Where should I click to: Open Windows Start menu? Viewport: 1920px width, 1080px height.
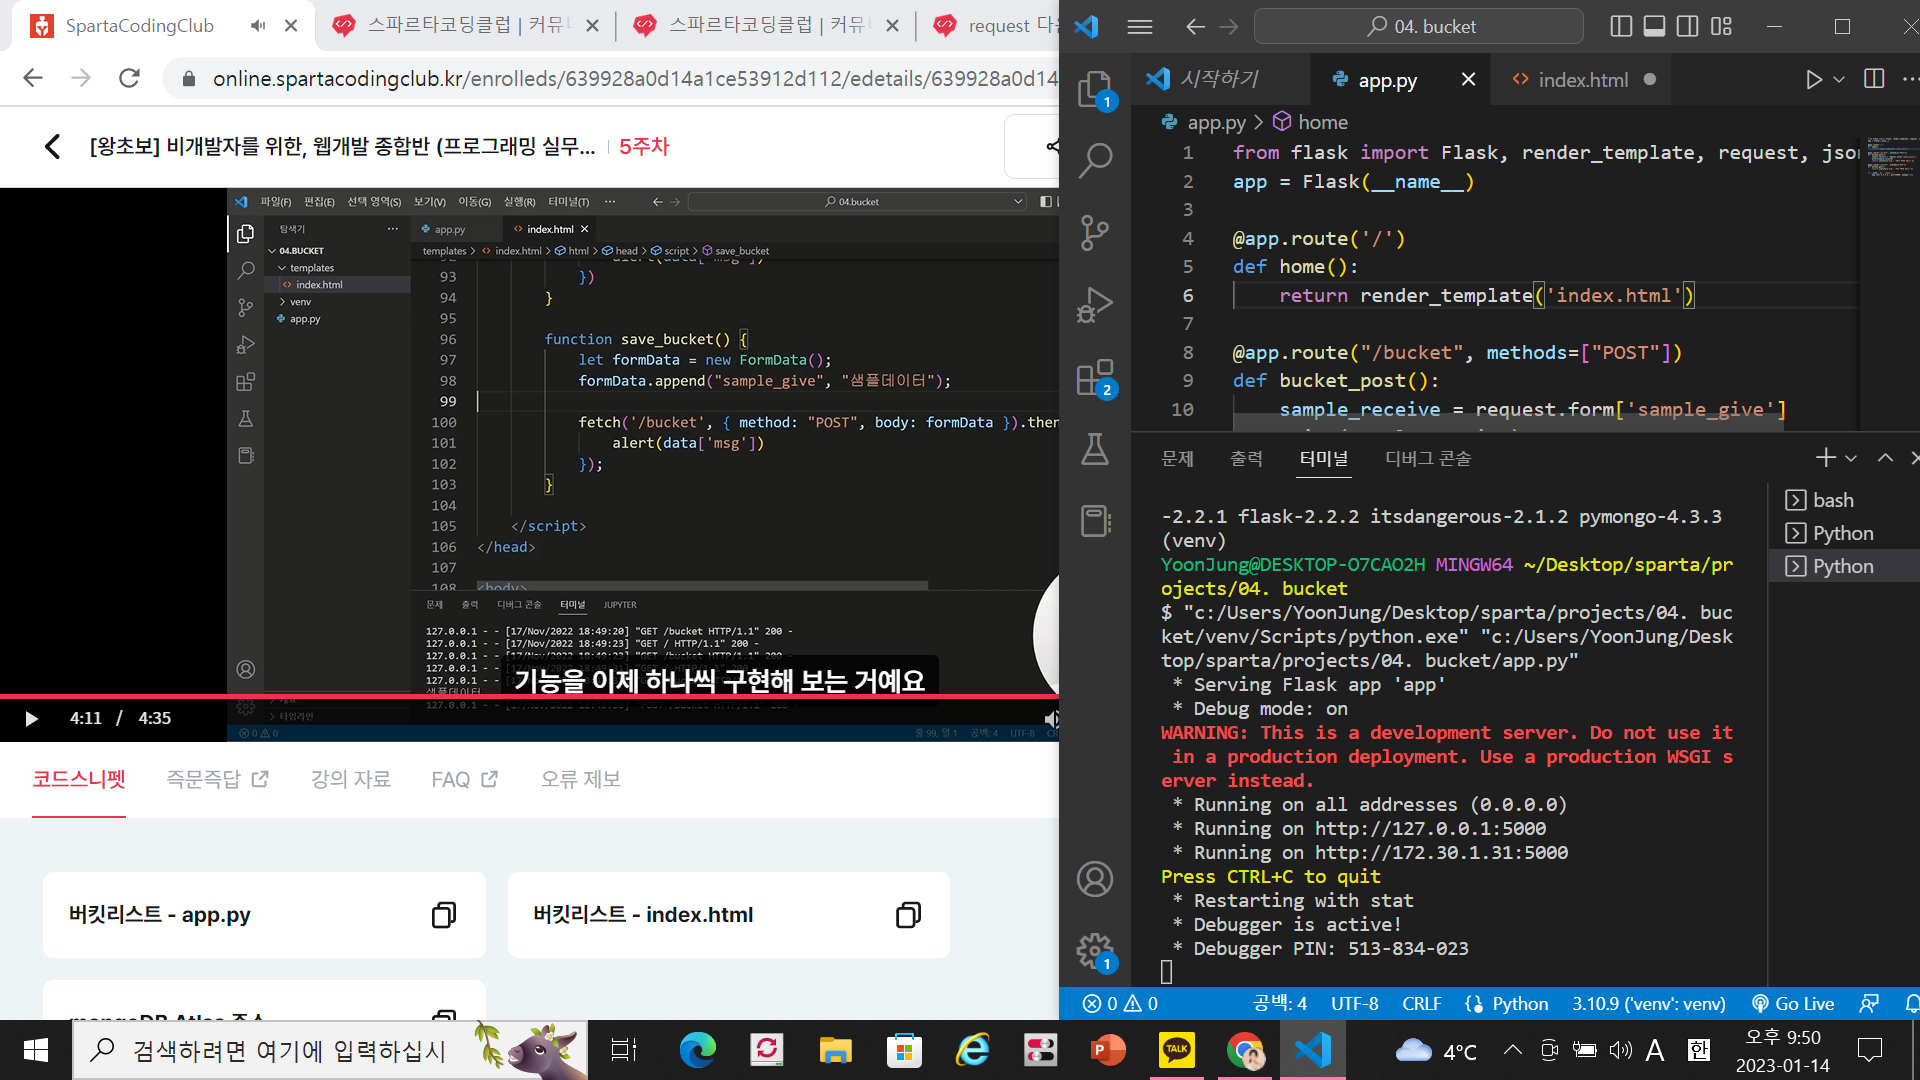[x=36, y=1050]
